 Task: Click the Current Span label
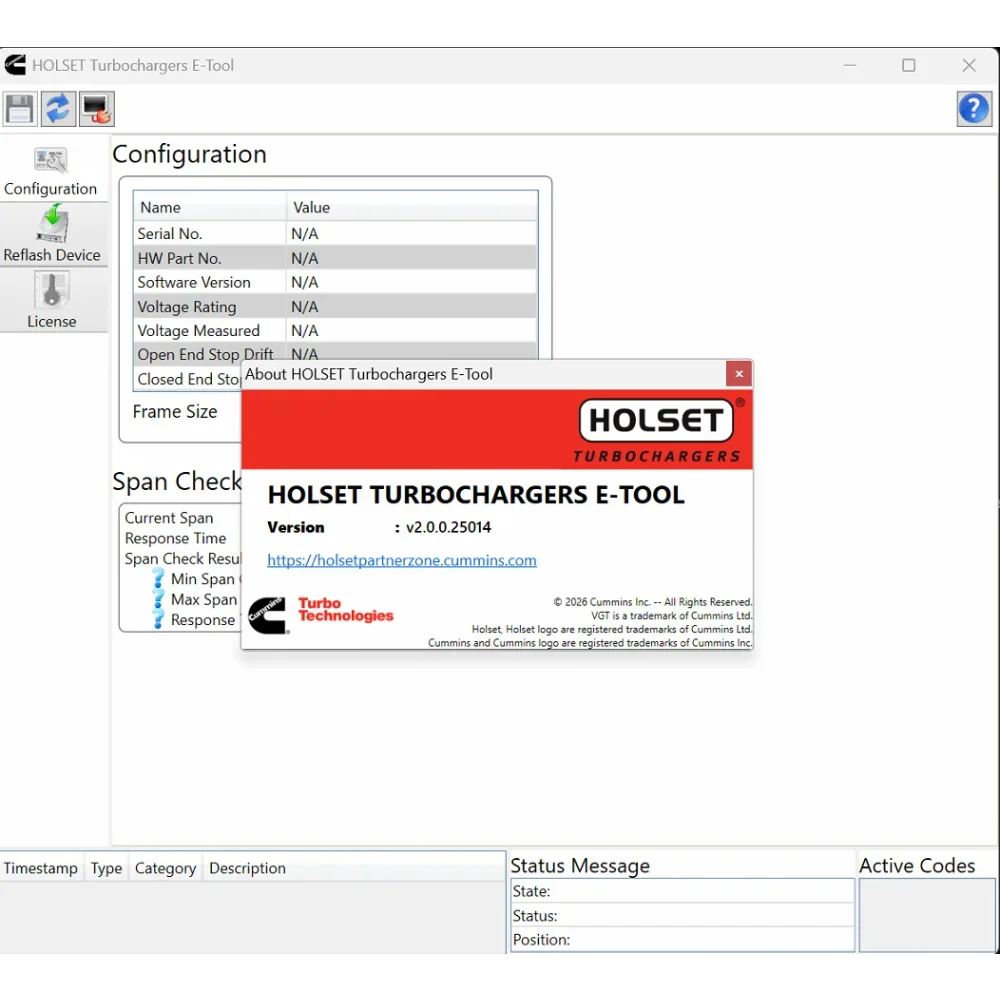(169, 518)
